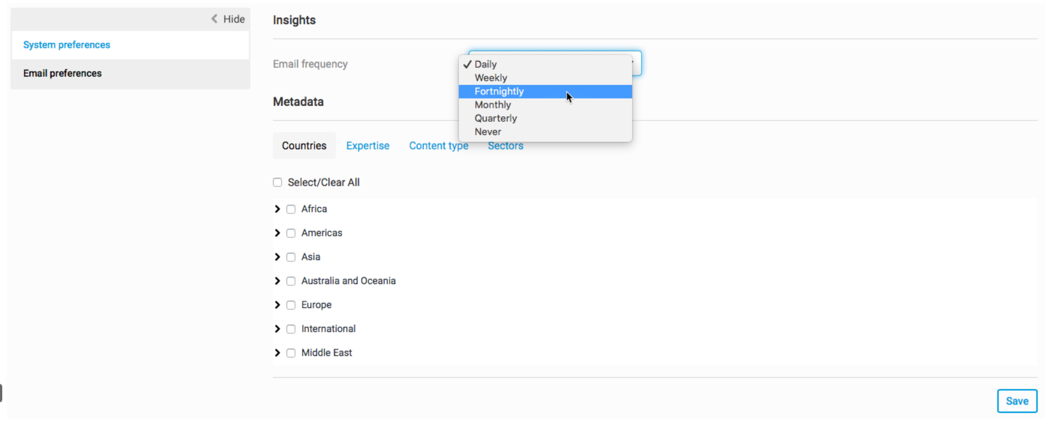The width and height of the screenshot is (1052, 424).
Task: Check the Africa checkbox
Action: coord(291,209)
